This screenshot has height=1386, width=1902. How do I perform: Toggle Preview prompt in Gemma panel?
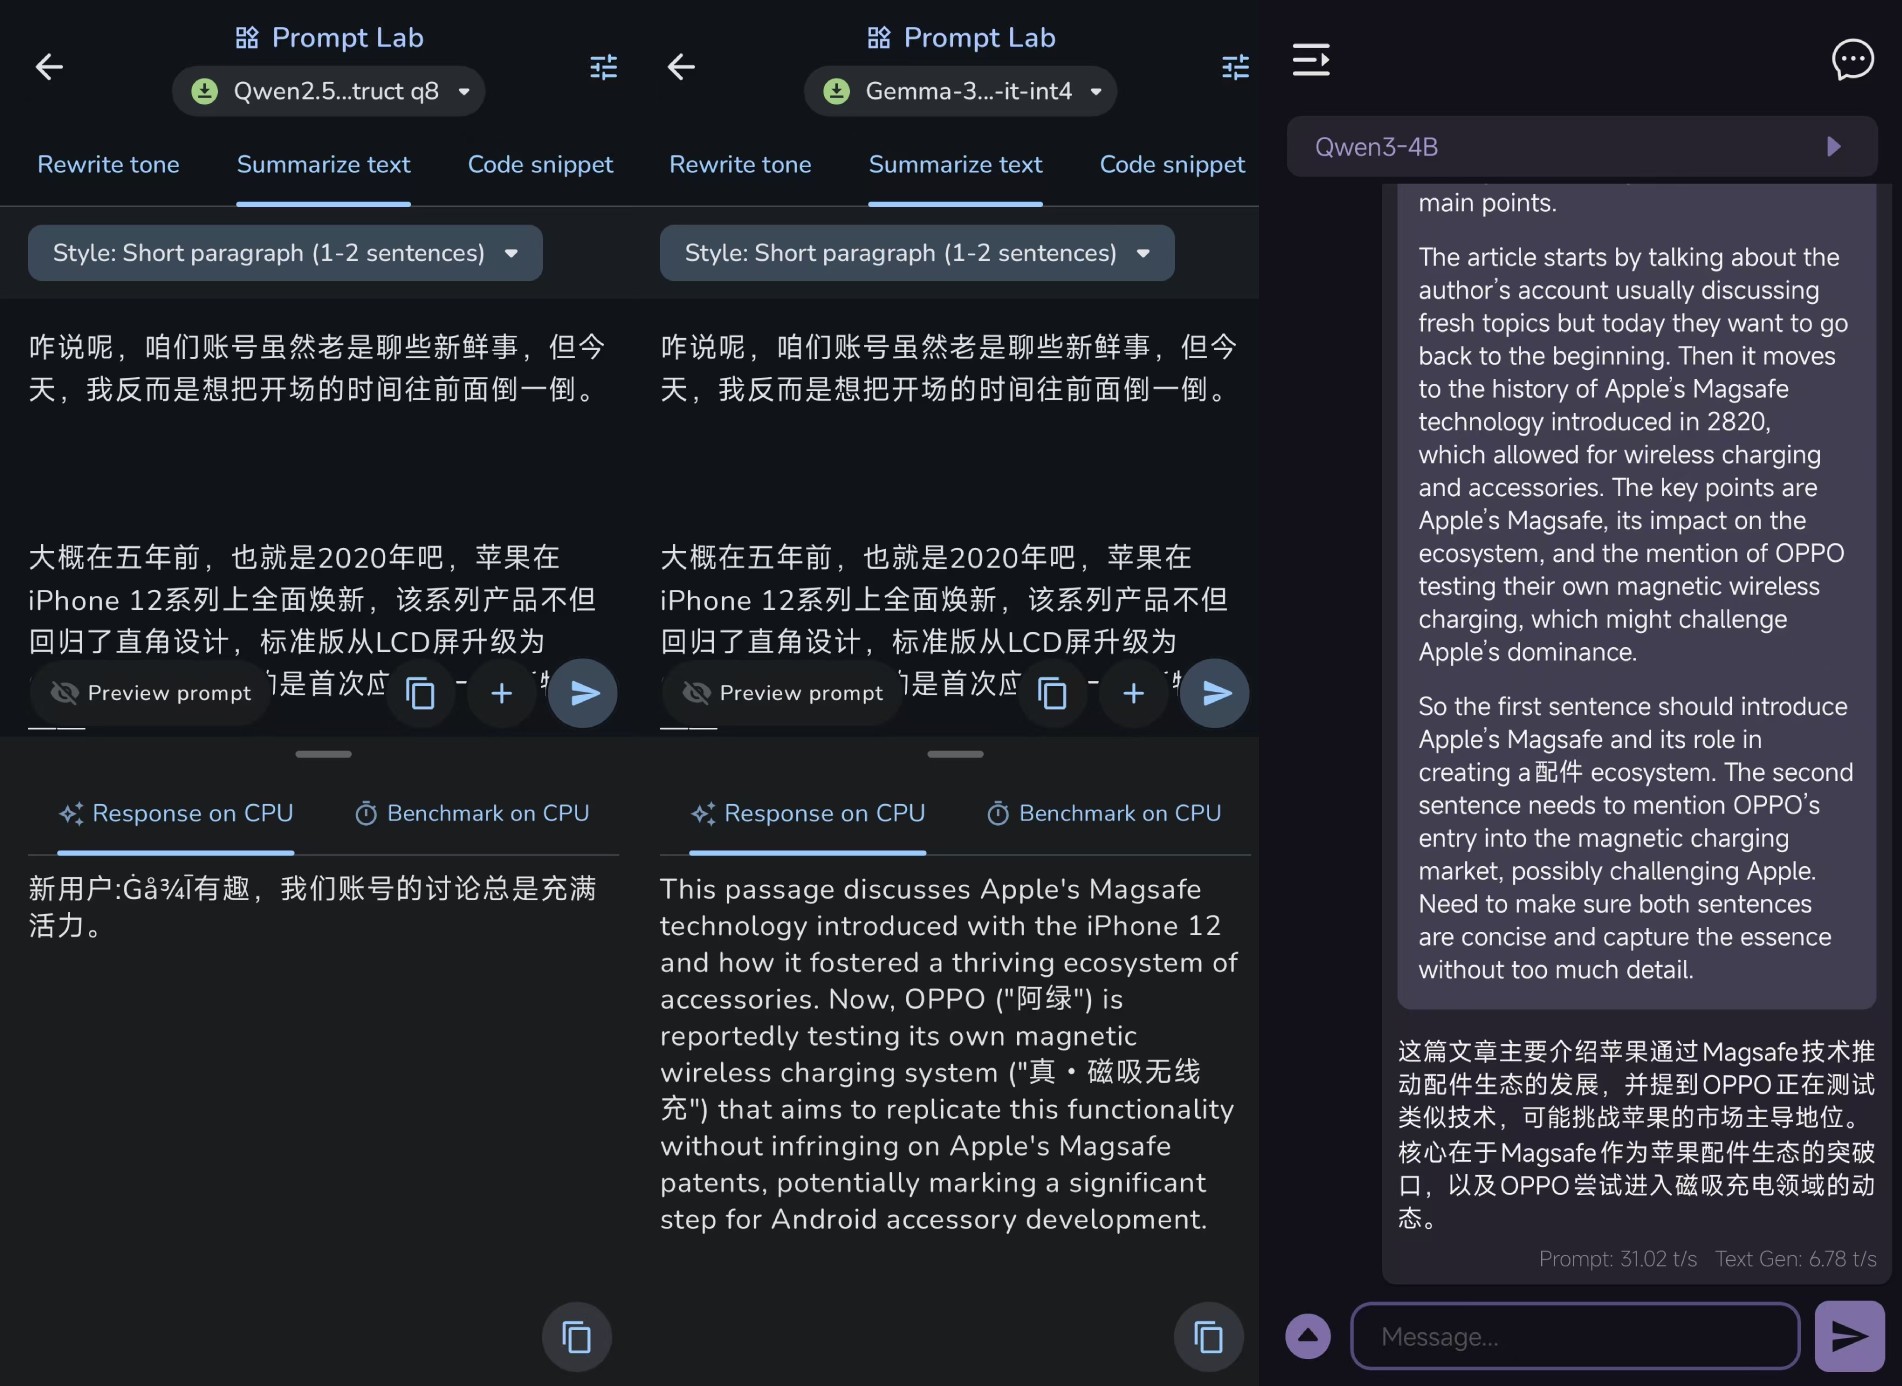(x=783, y=693)
